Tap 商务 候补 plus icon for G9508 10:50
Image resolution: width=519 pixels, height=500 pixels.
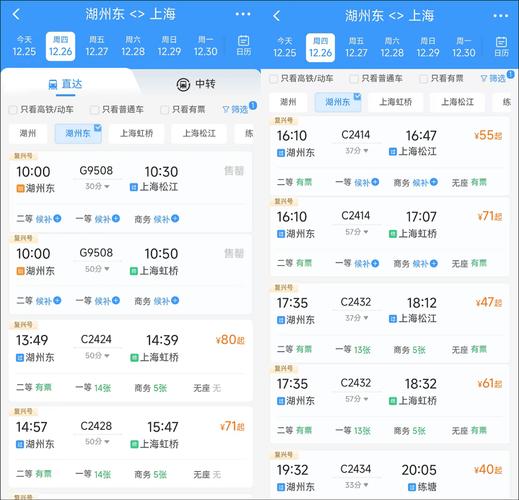click(x=175, y=300)
